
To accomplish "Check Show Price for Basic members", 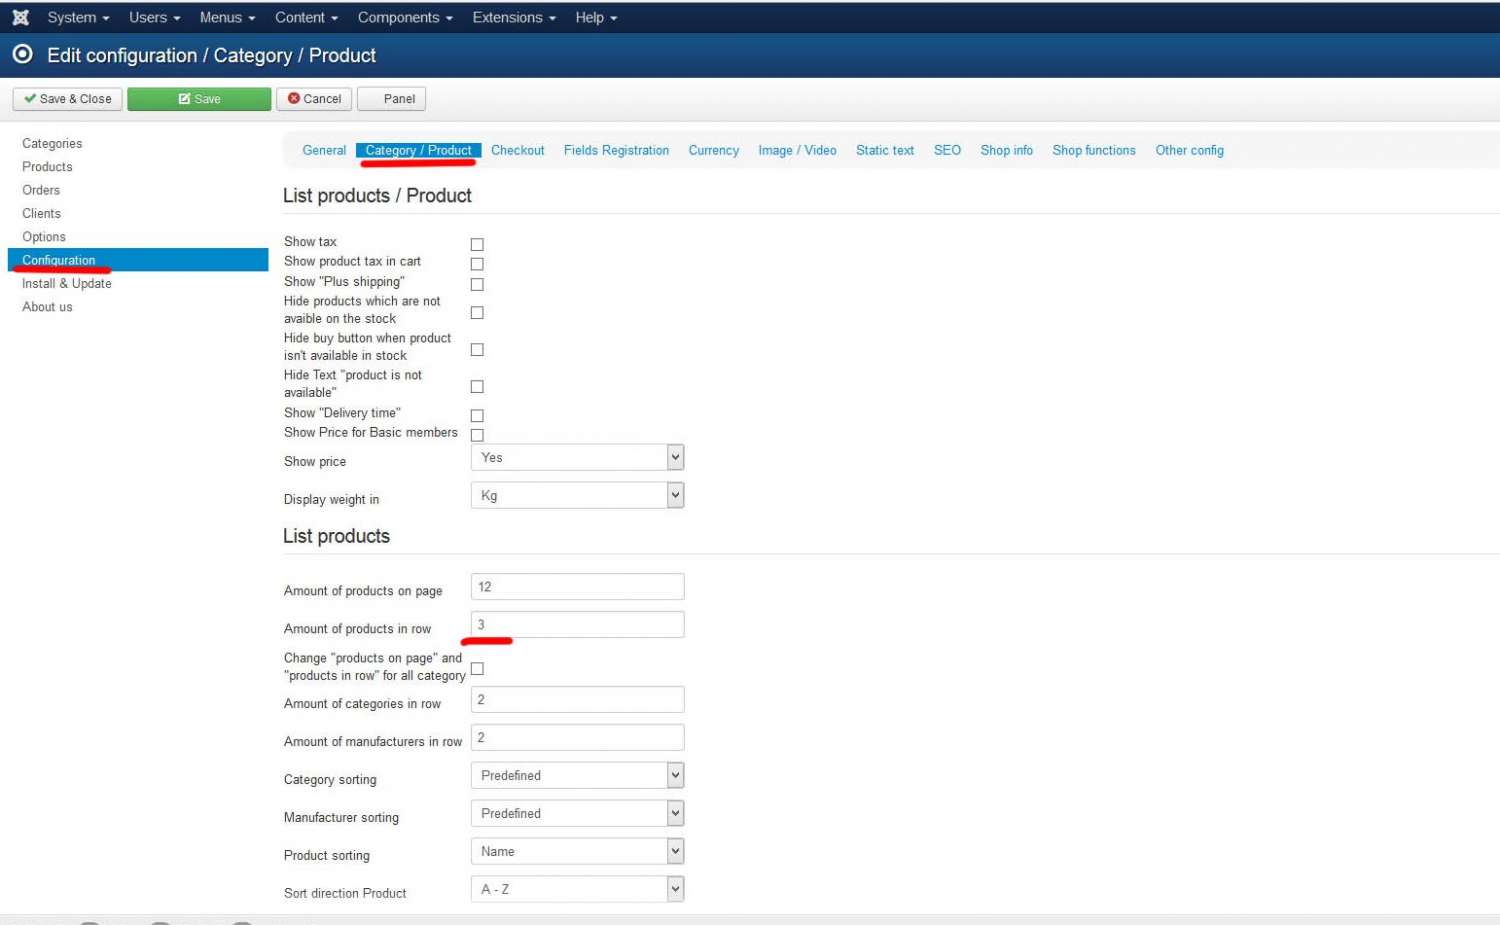I will 477,435.
